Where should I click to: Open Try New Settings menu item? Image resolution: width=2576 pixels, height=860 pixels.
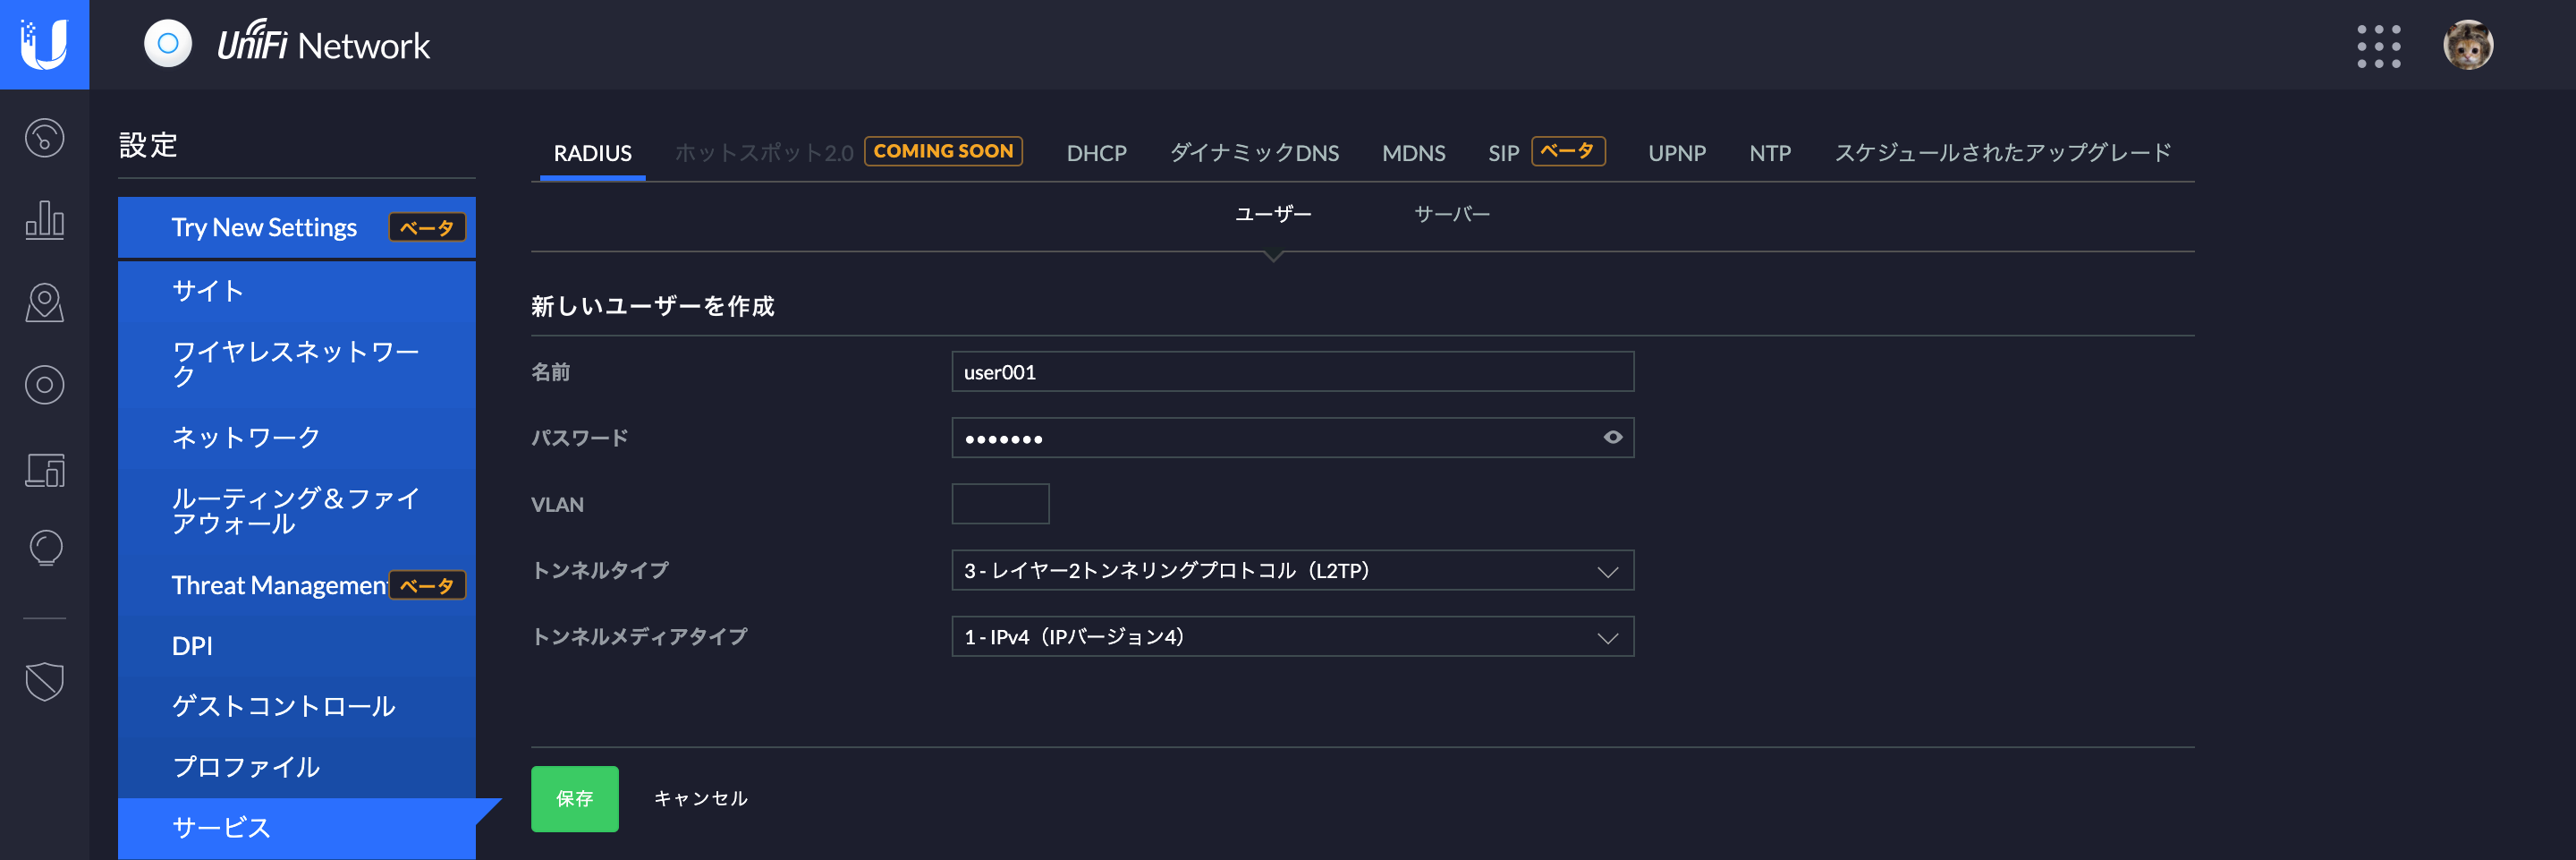[296, 227]
